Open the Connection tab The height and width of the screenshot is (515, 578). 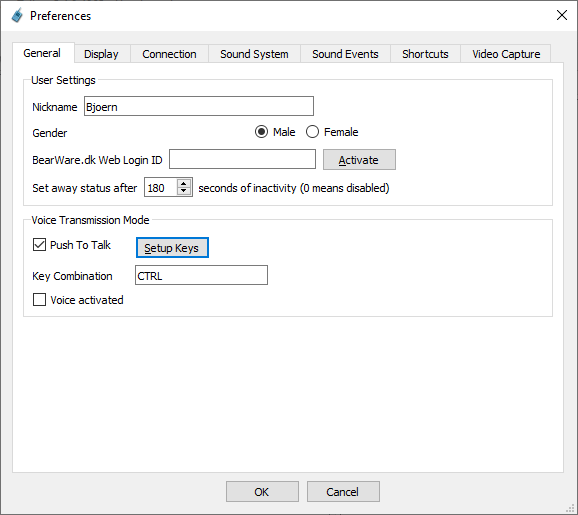click(169, 54)
